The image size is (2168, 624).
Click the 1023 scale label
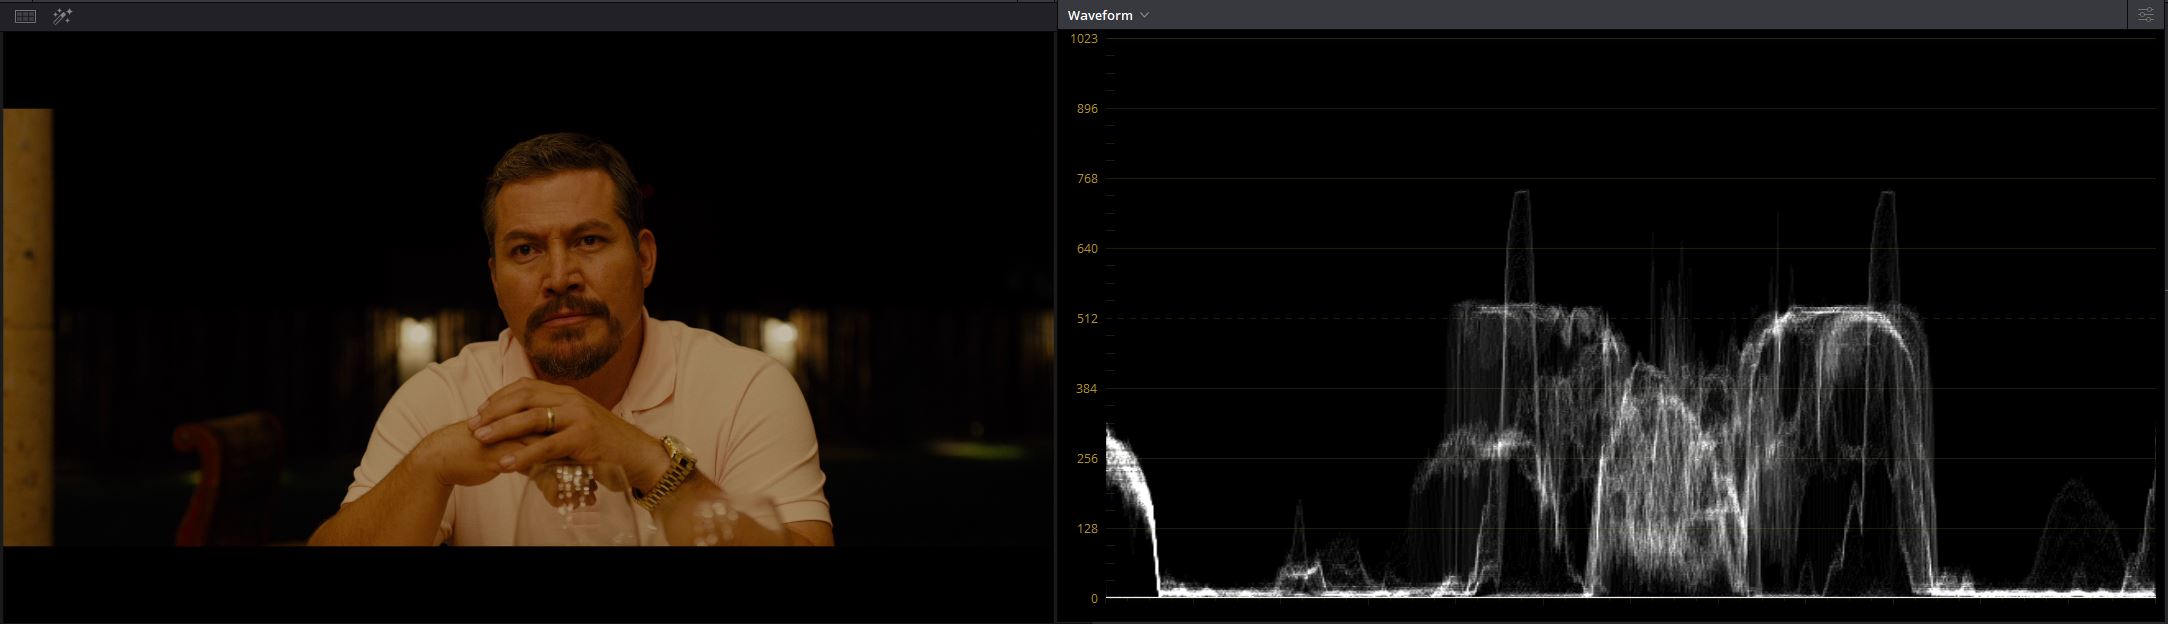tap(1084, 38)
